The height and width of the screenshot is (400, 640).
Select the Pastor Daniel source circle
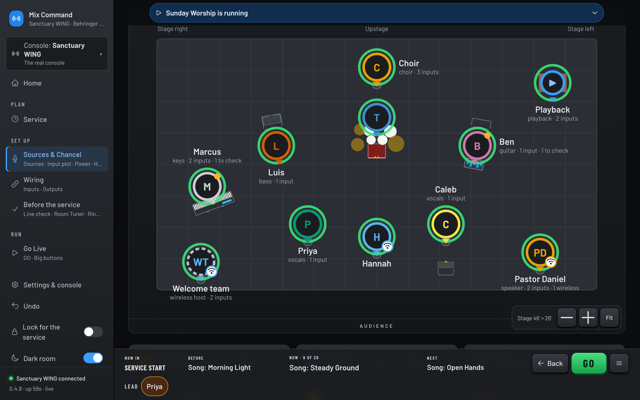[540, 253]
